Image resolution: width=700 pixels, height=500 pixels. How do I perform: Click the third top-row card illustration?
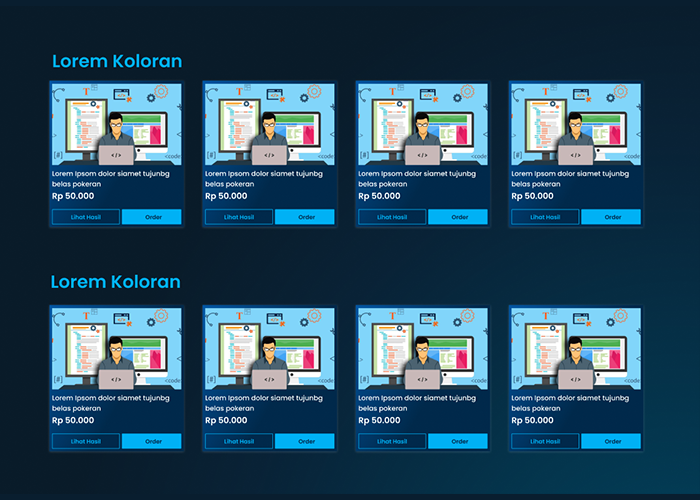(422, 124)
